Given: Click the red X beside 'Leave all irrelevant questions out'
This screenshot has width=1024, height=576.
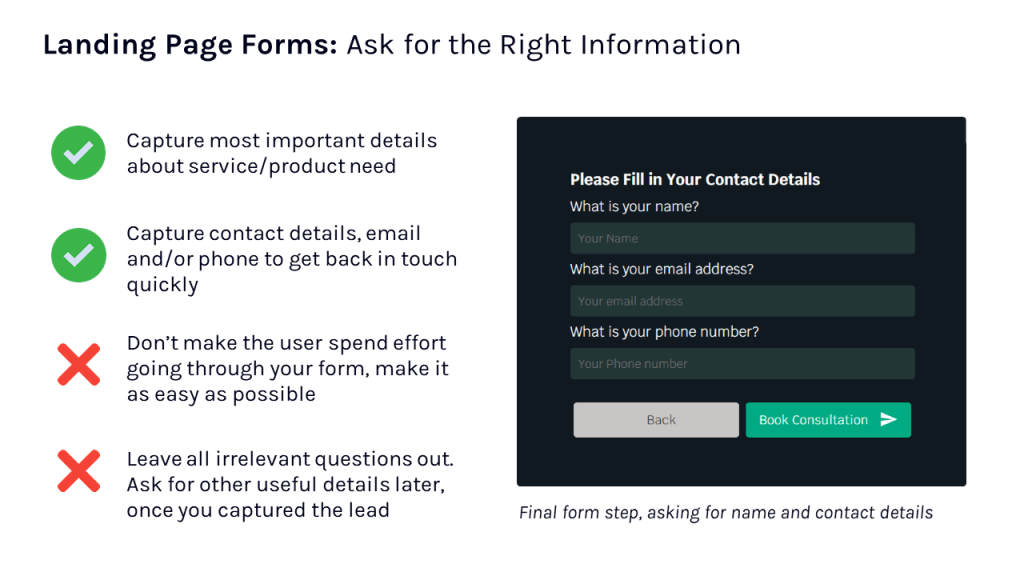Looking at the screenshot, I should [78, 471].
